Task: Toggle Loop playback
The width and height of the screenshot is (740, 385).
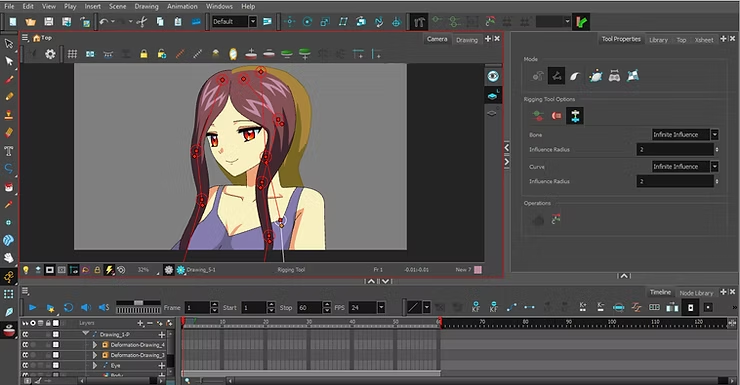Action: pyautogui.click(x=68, y=308)
